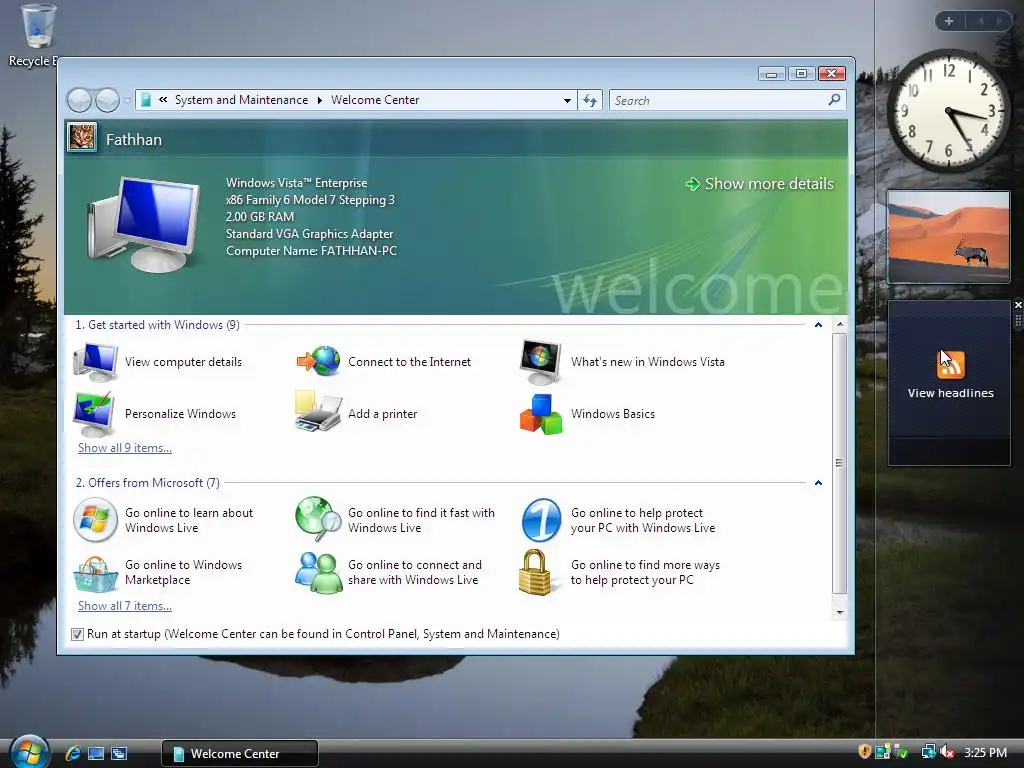Launch Internet Explorer from Quick Launch
1024x768 pixels.
(x=73, y=753)
